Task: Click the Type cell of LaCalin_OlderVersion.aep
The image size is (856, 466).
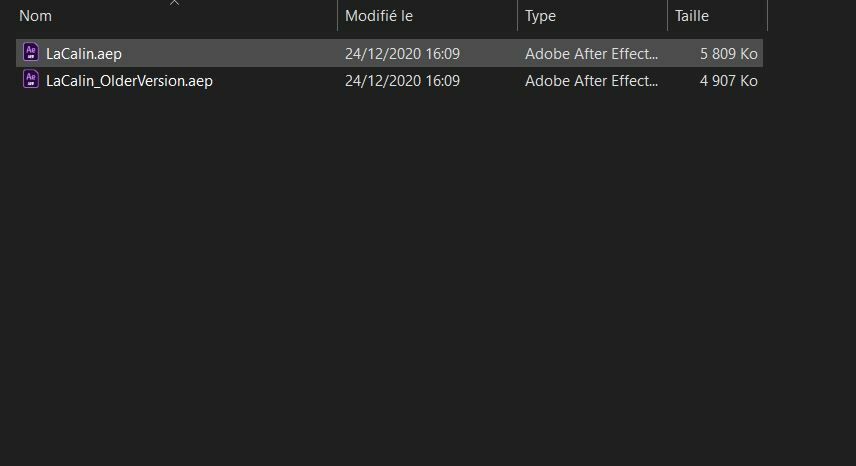Action: tap(591, 81)
